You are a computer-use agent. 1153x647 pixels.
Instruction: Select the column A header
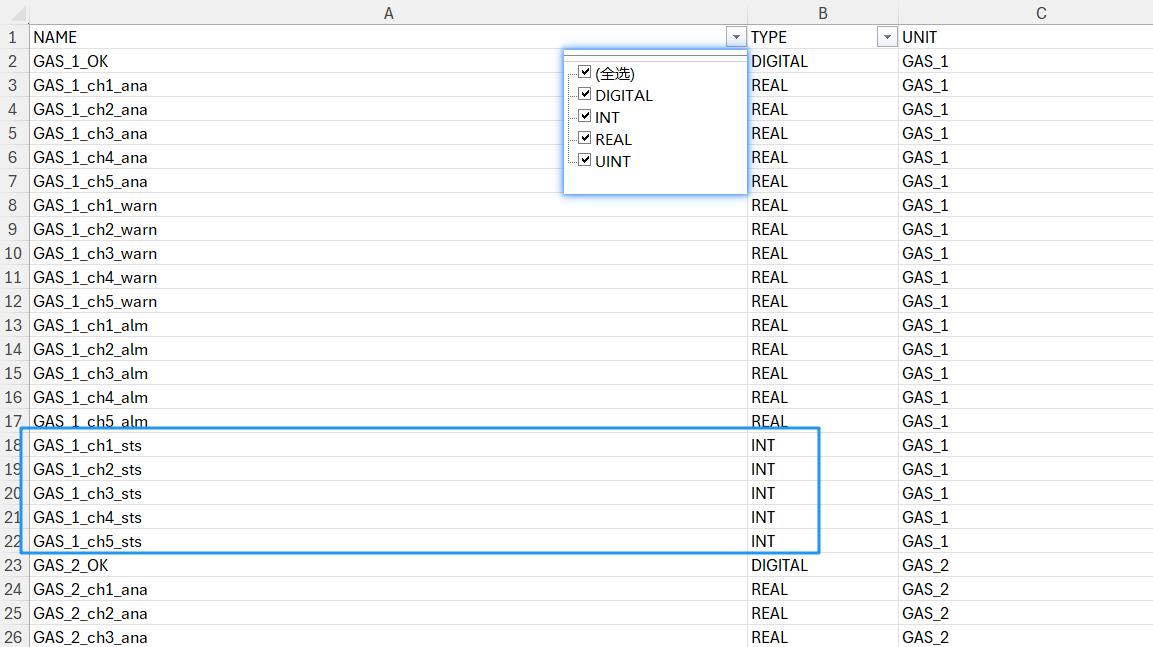[x=388, y=12]
